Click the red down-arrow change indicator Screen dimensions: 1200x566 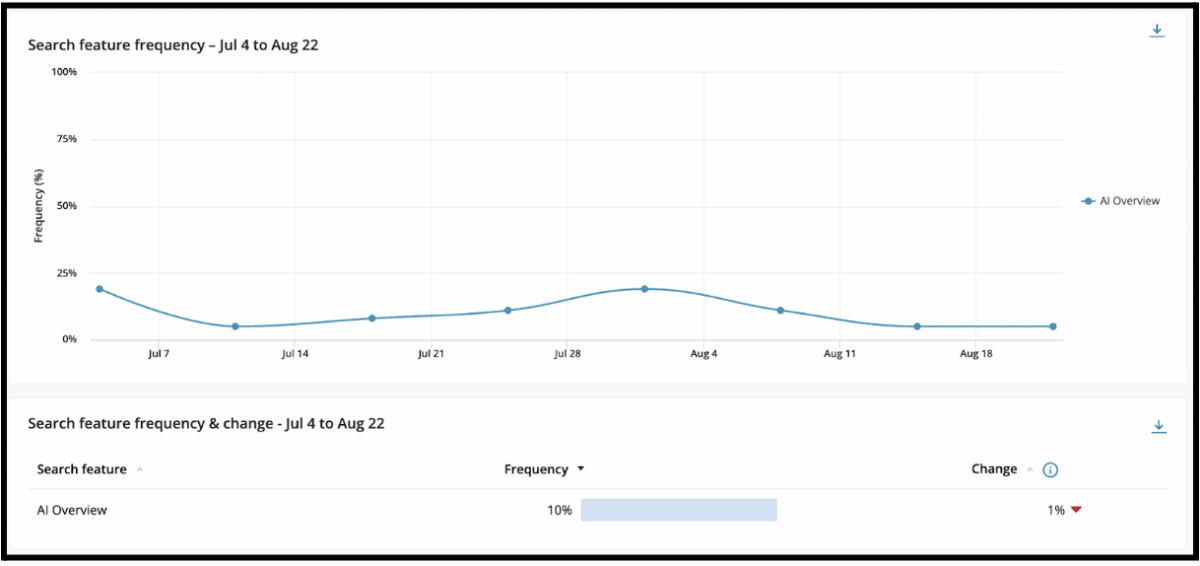click(1076, 510)
